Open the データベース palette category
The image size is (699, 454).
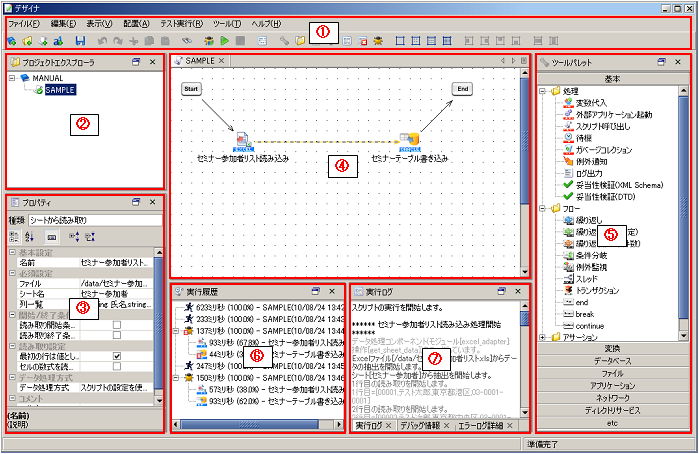point(611,358)
